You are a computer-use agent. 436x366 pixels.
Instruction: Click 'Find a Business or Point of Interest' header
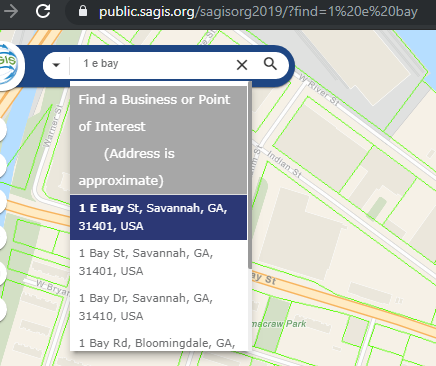pos(158,140)
